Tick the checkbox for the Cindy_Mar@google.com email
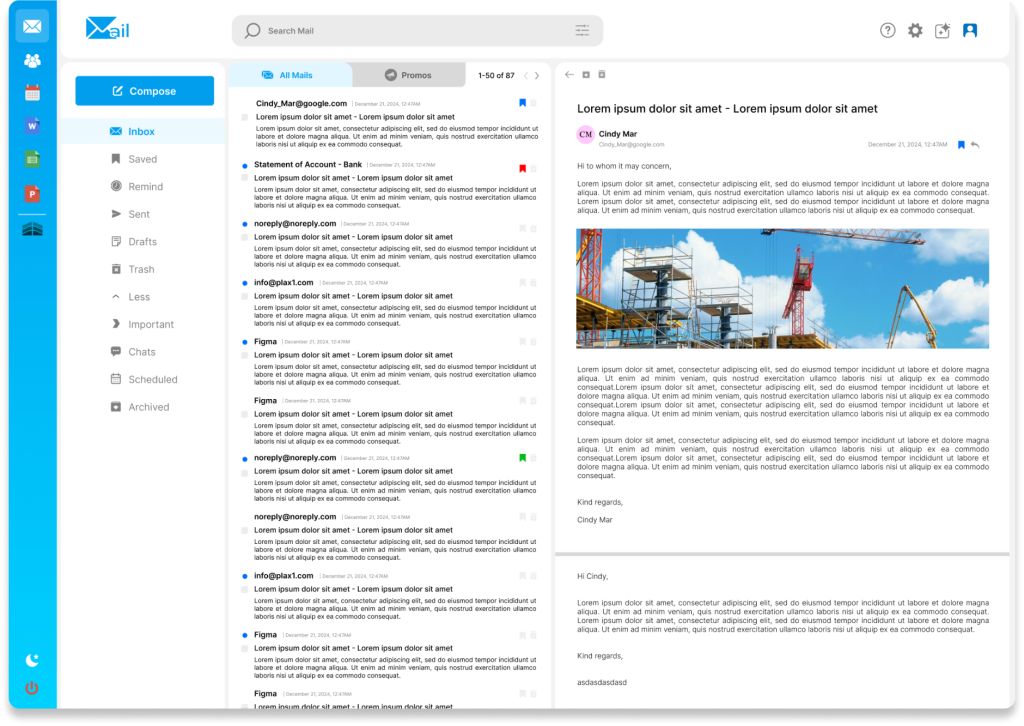The image size is (1024, 726). [245, 117]
